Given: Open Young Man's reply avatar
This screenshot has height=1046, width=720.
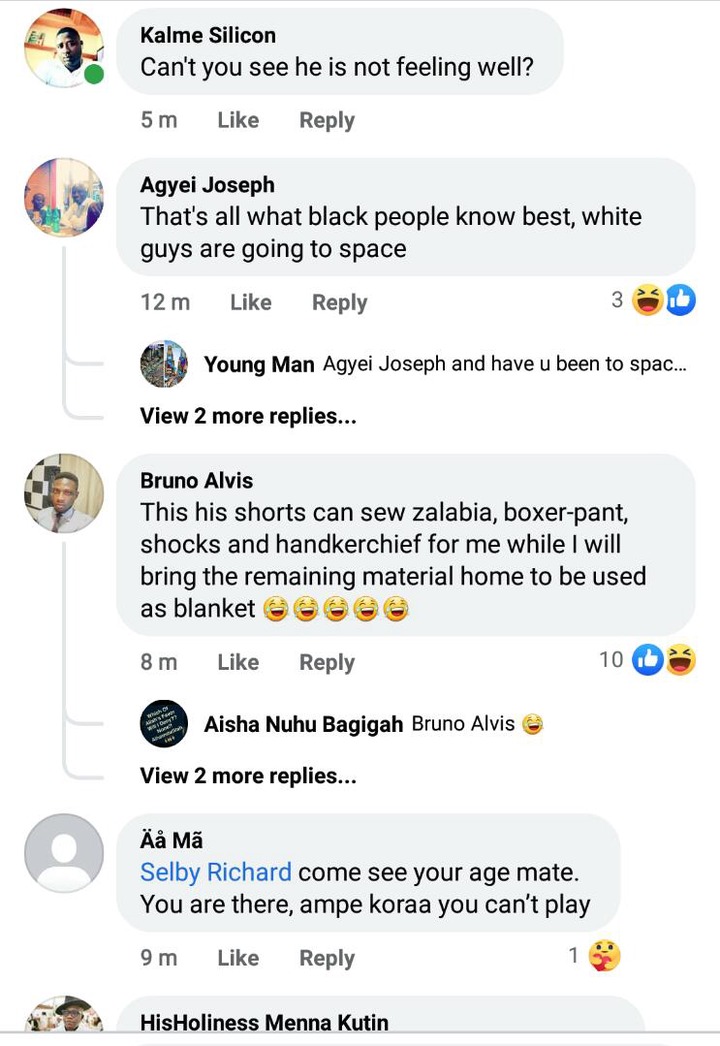Looking at the screenshot, I should point(164,364).
